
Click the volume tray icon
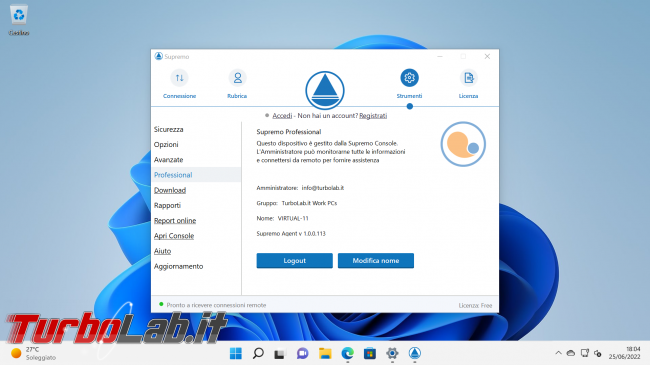(597, 353)
